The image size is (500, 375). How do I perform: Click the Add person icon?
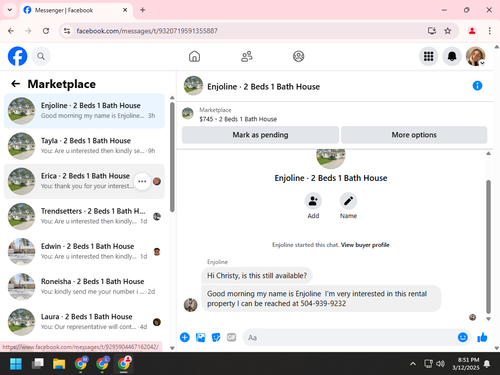coord(313,201)
